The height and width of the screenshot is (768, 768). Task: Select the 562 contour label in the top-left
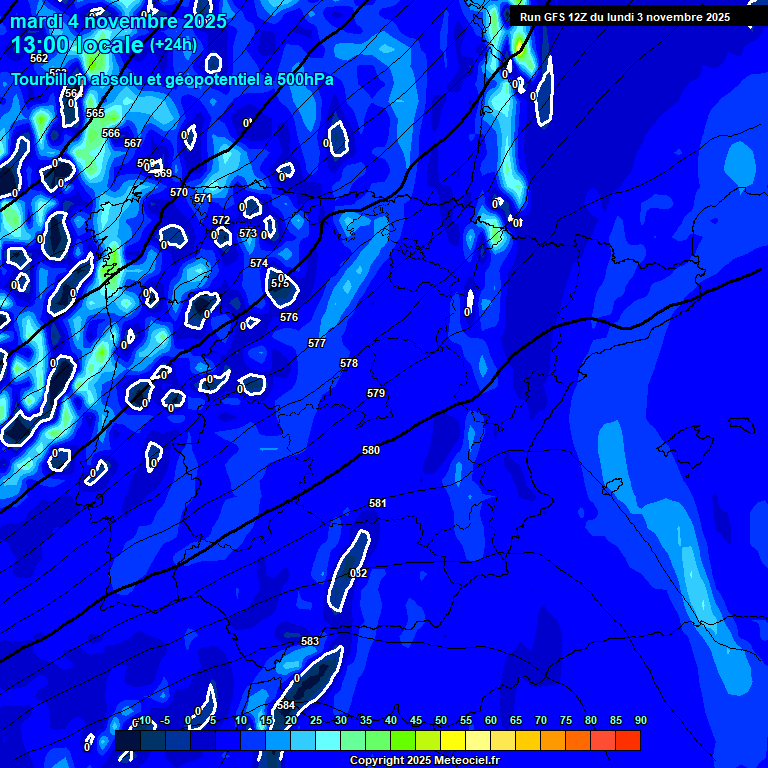[39, 58]
